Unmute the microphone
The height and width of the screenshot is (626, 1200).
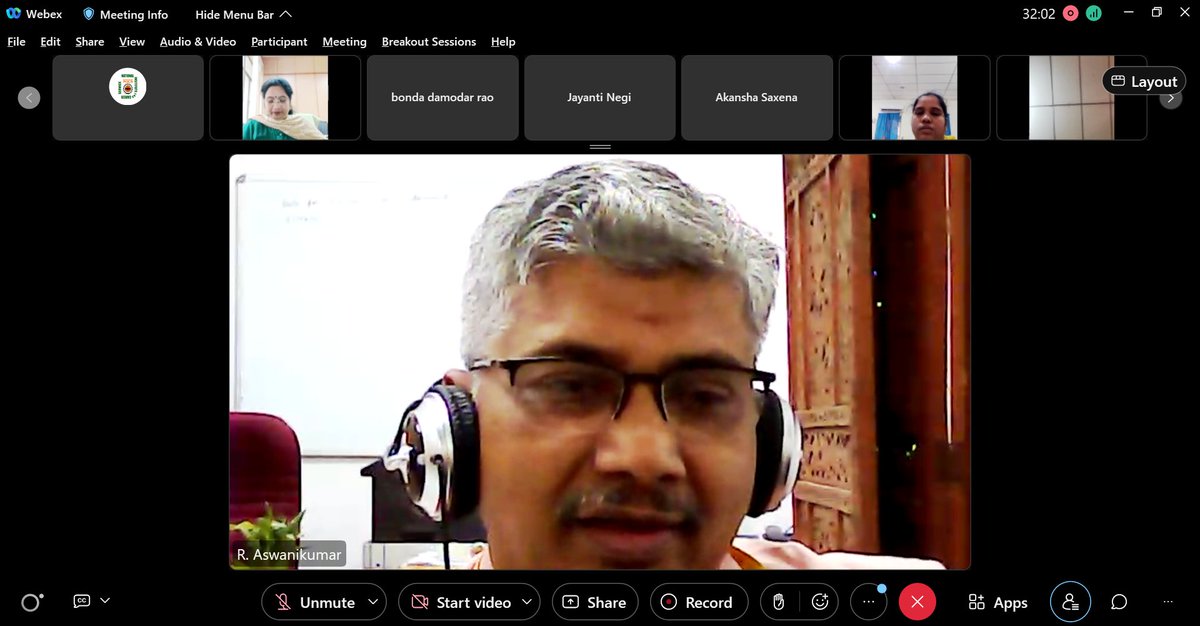[x=313, y=602]
